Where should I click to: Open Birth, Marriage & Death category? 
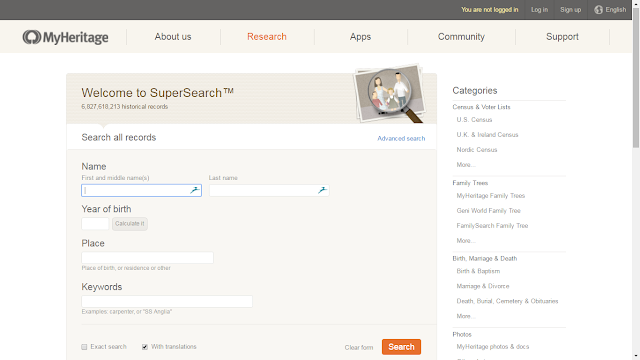pos(484,258)
